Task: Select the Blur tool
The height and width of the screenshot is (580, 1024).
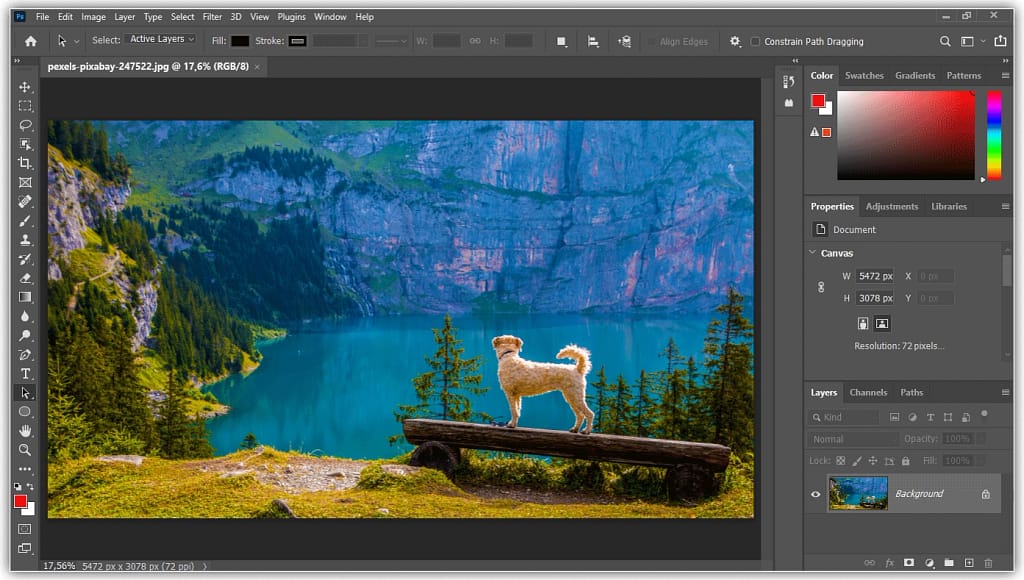Action: point(25,316)
